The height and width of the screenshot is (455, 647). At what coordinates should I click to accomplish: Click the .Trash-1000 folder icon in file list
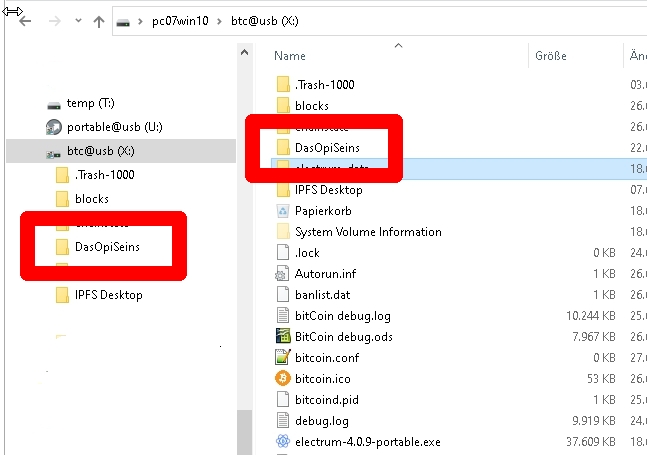click(283, 84)
